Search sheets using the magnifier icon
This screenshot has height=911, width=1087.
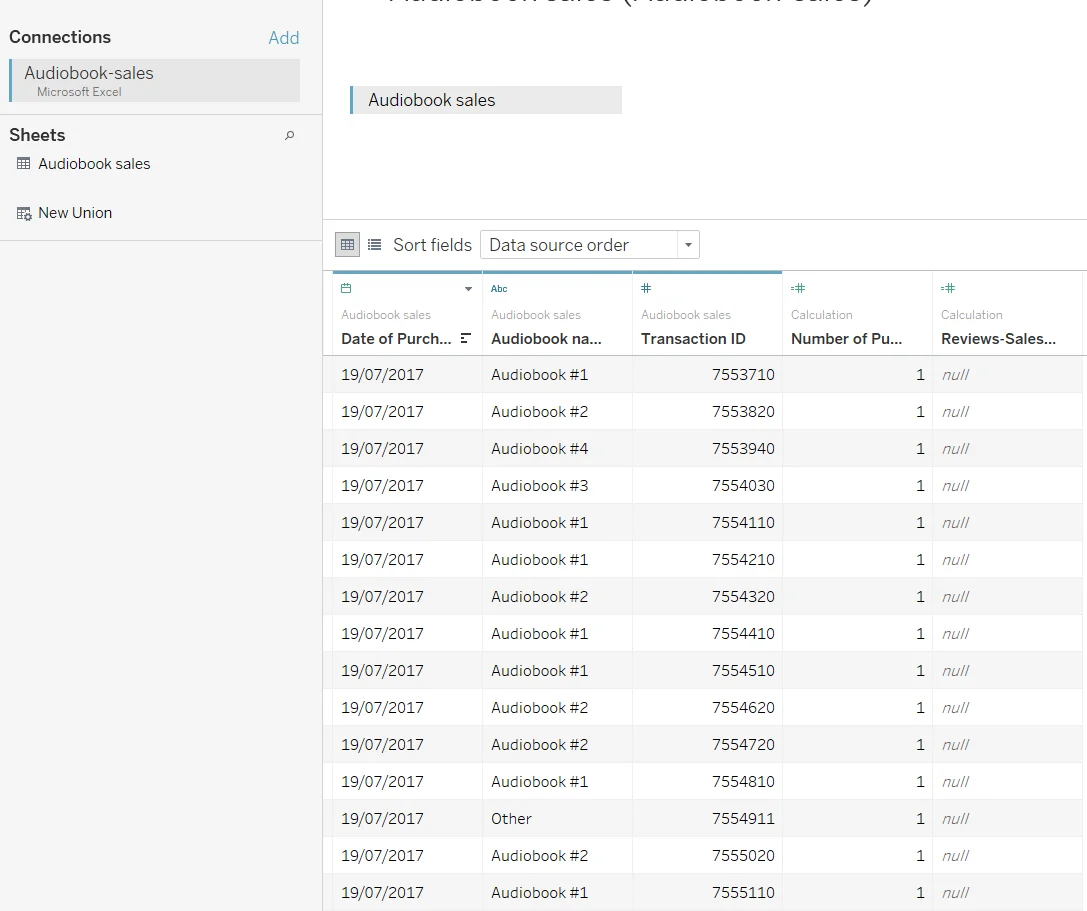[290, 135]
